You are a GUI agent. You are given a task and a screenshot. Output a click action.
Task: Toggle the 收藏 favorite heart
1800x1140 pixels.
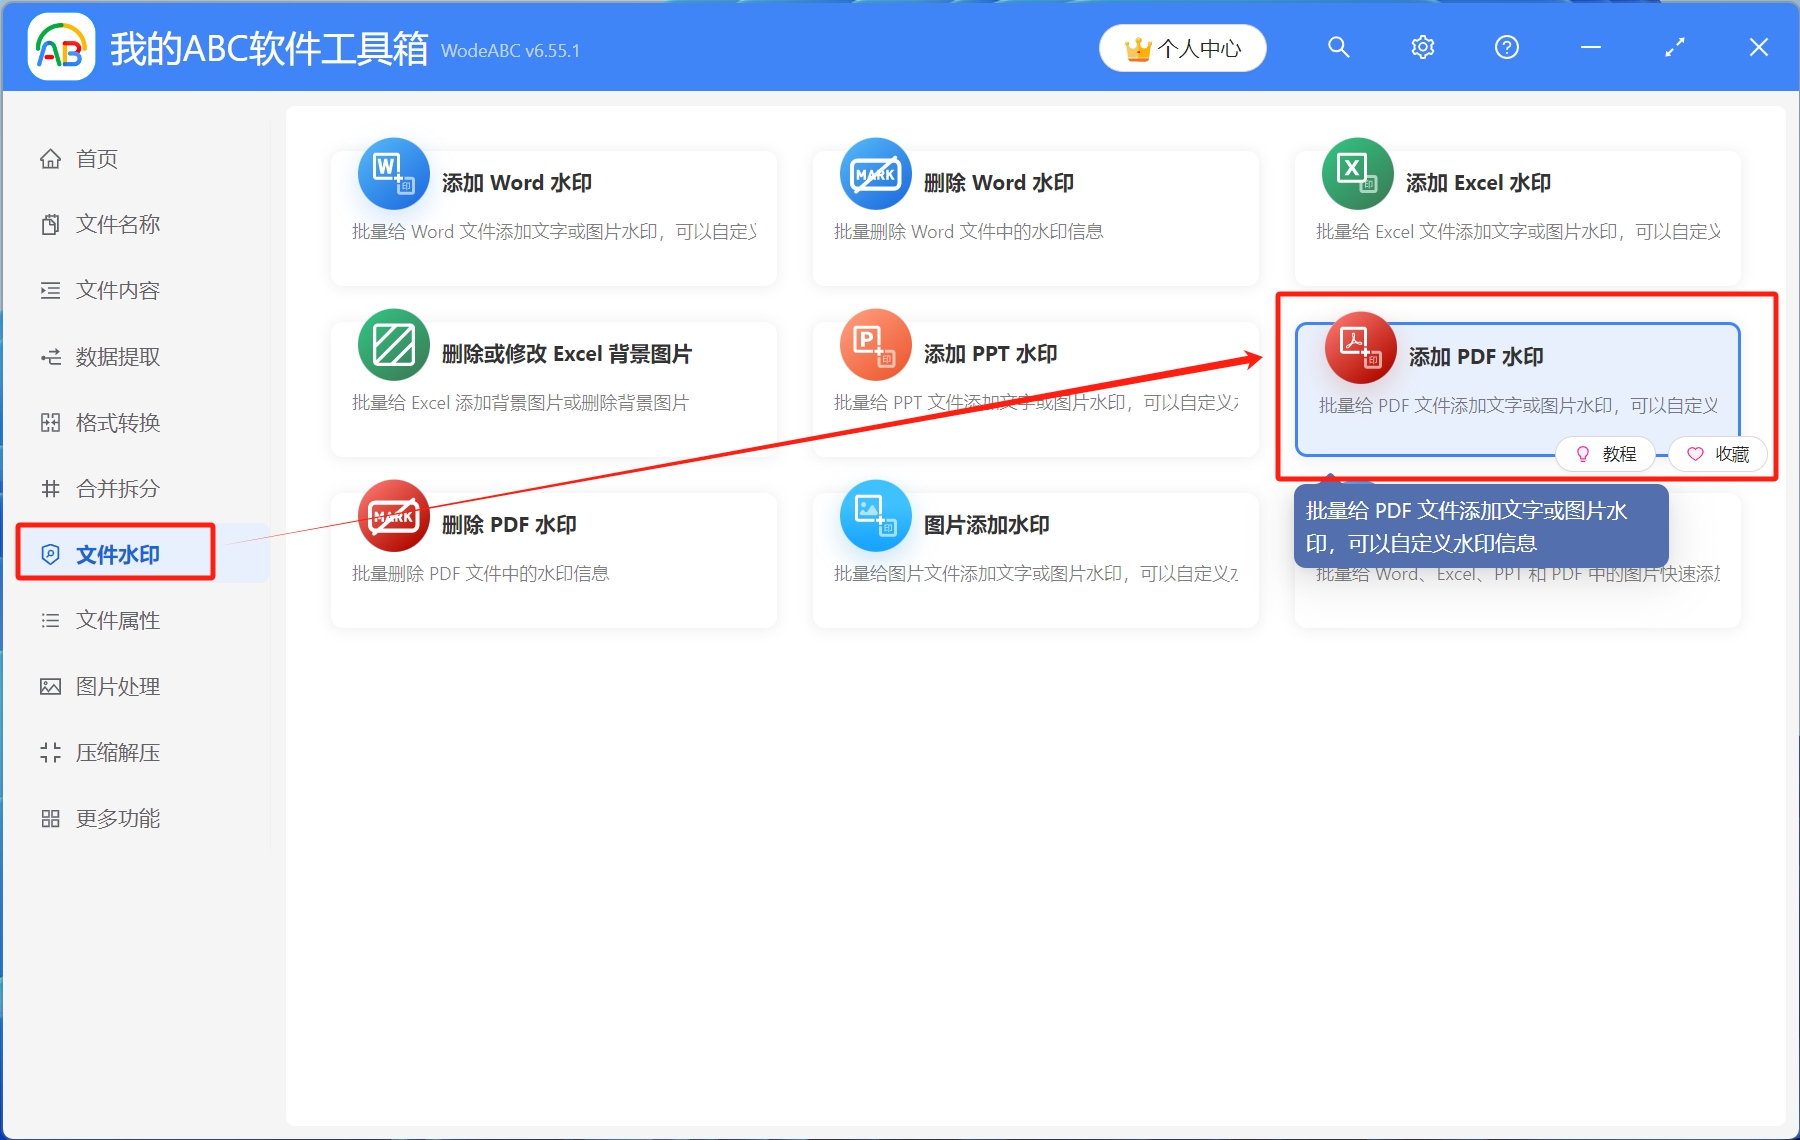point(1717,454)
